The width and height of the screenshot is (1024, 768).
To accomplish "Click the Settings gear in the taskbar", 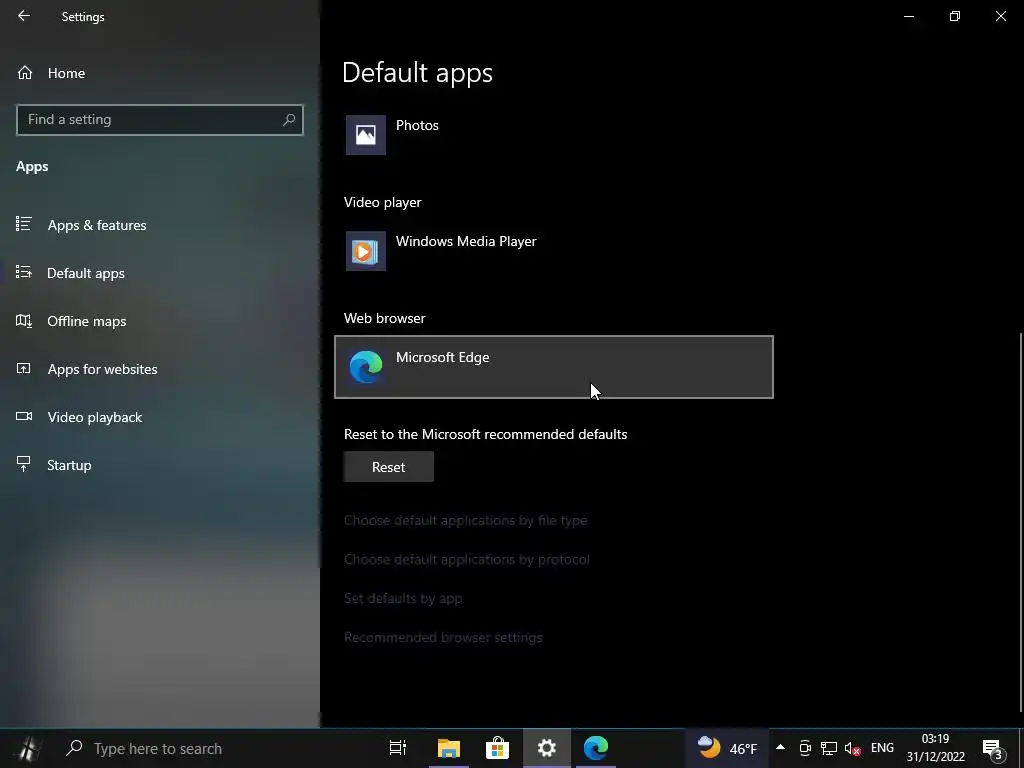I will click(x=547, y=748).
